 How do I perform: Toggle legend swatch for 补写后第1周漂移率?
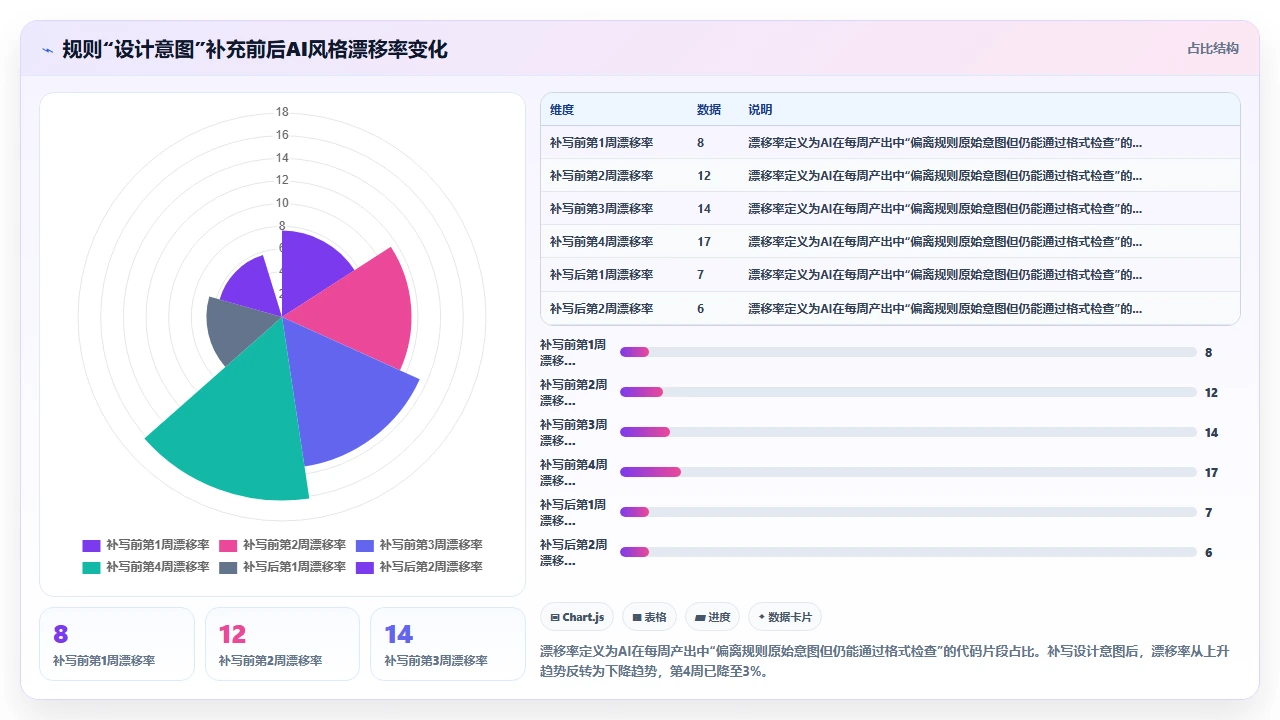tap(227, 567)
